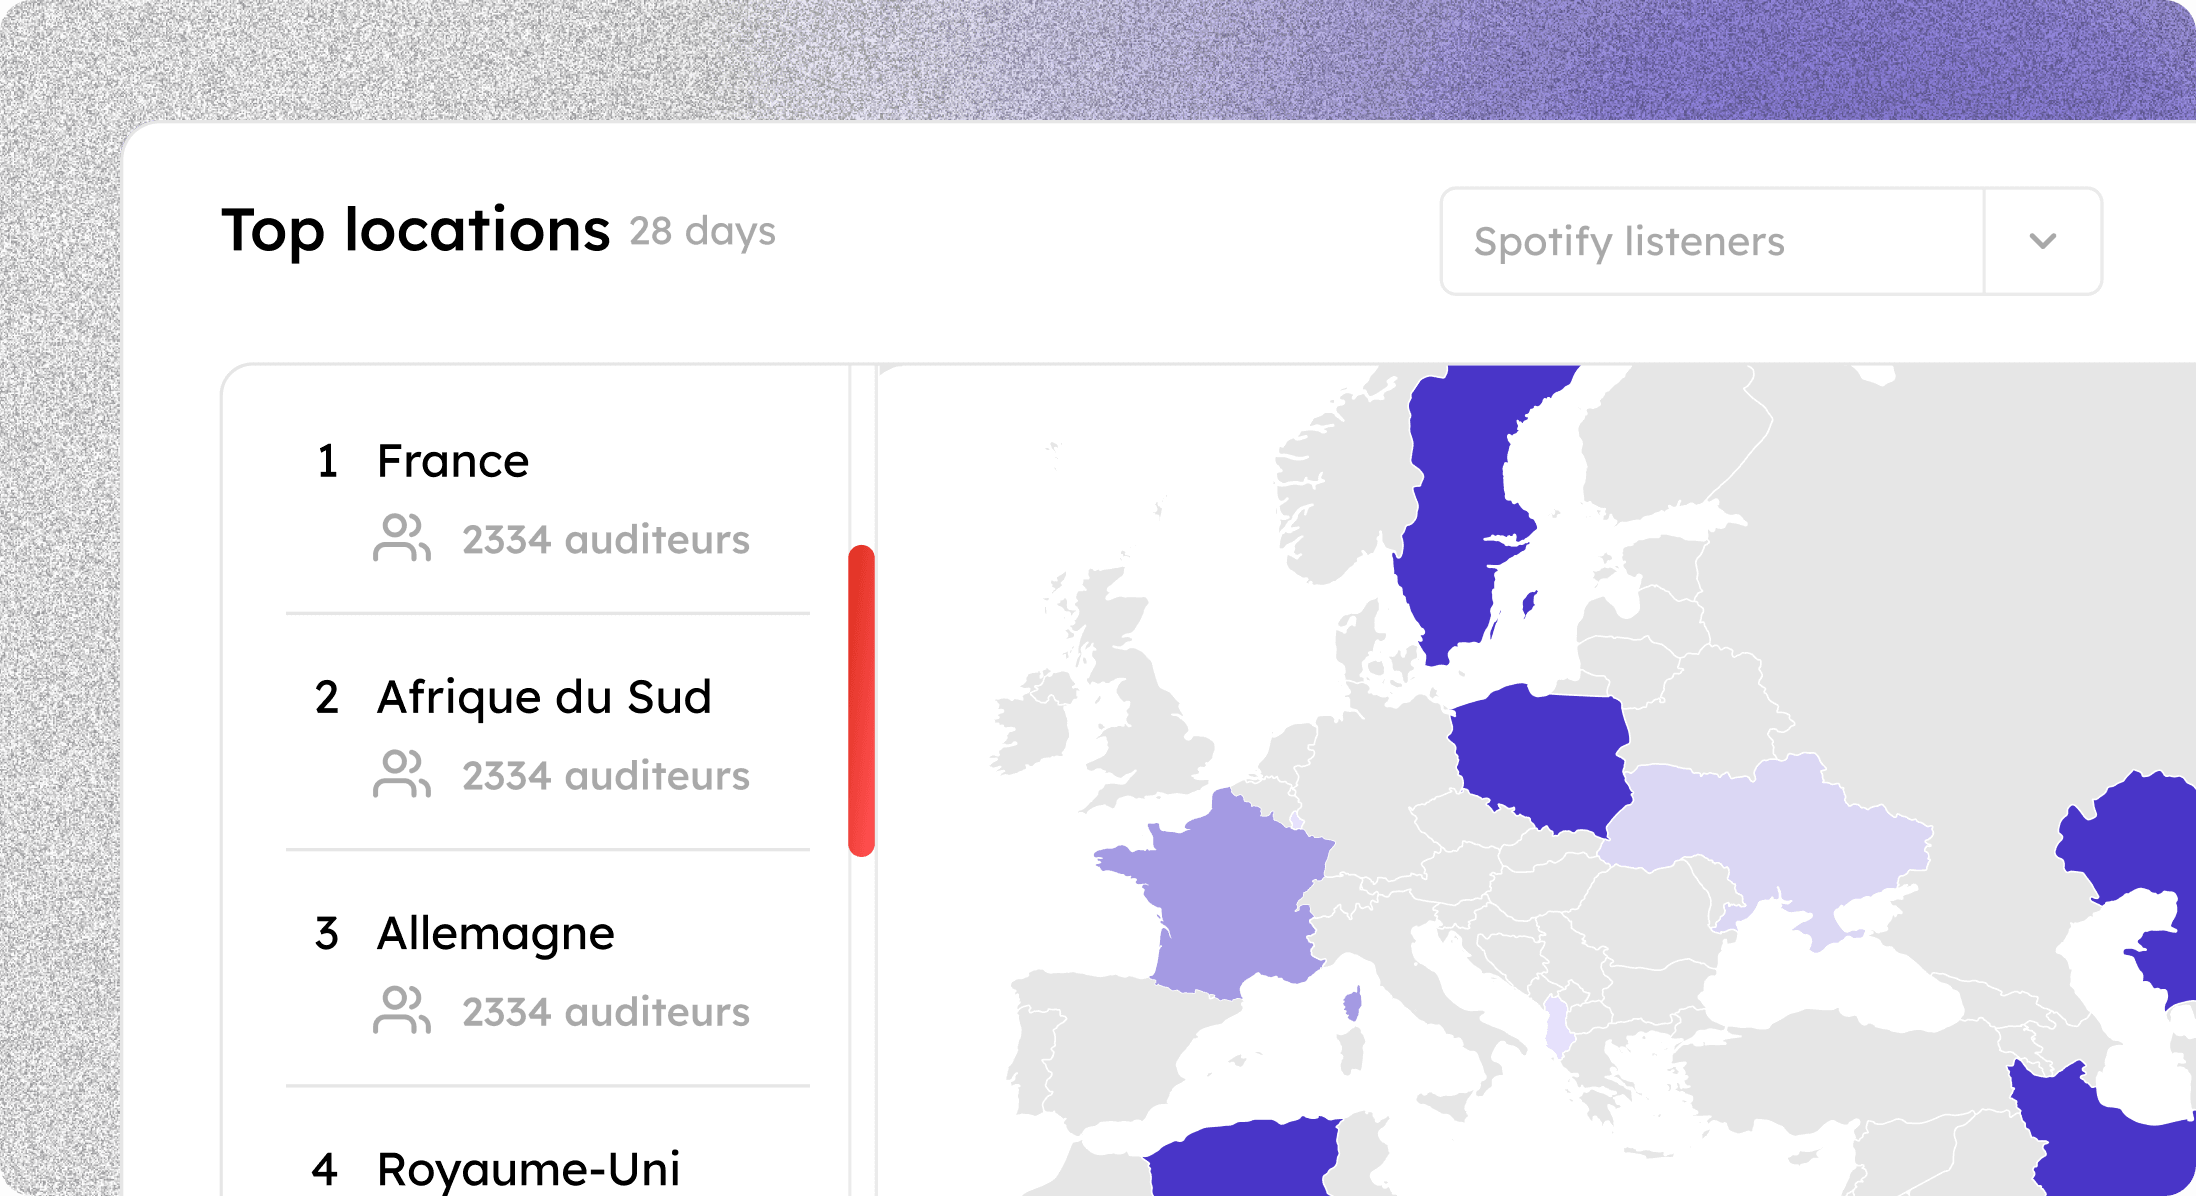Image resolution: width=2196 pixels, height=1196 pixels.
Task: Click the listeners icon under Afrique du Sud
Action: pos(402,774)
